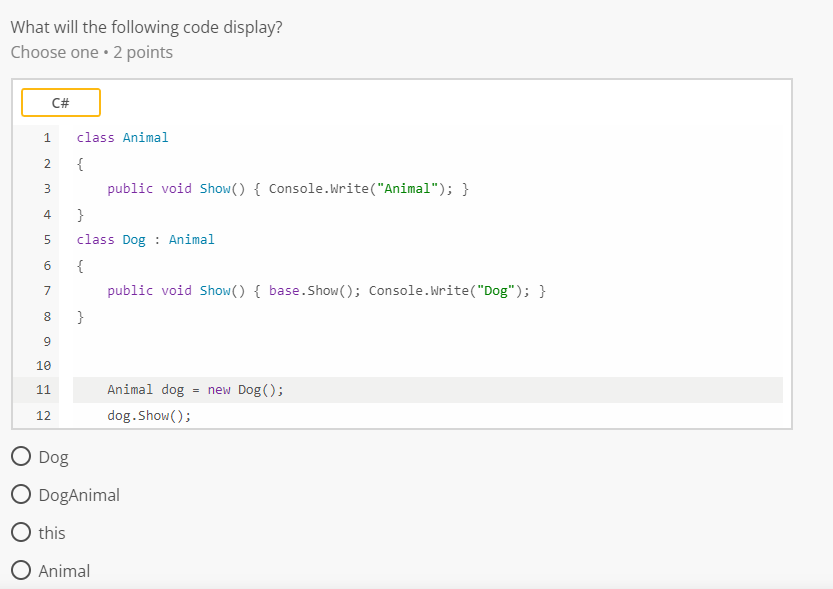Click the class Animal declaration
833x589 pixels.
click(x=122, y=137)
